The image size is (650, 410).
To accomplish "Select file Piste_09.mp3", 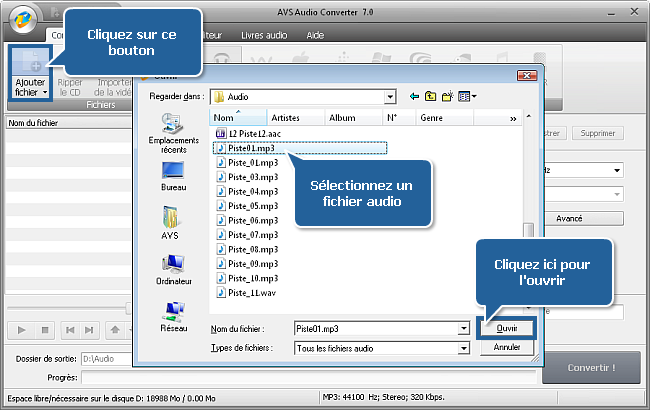I will pyautogui.click(x=247, y=264).
